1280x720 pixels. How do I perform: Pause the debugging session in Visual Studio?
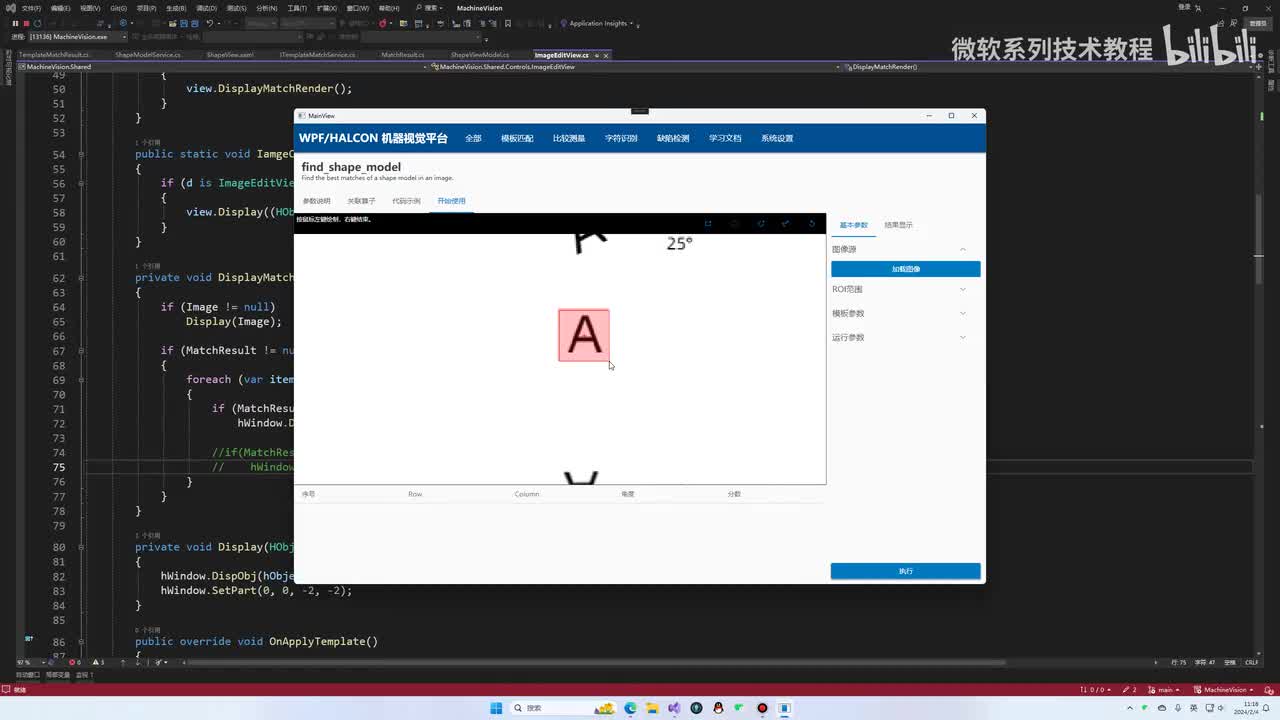pyautogui.click(x=15, y=22)
